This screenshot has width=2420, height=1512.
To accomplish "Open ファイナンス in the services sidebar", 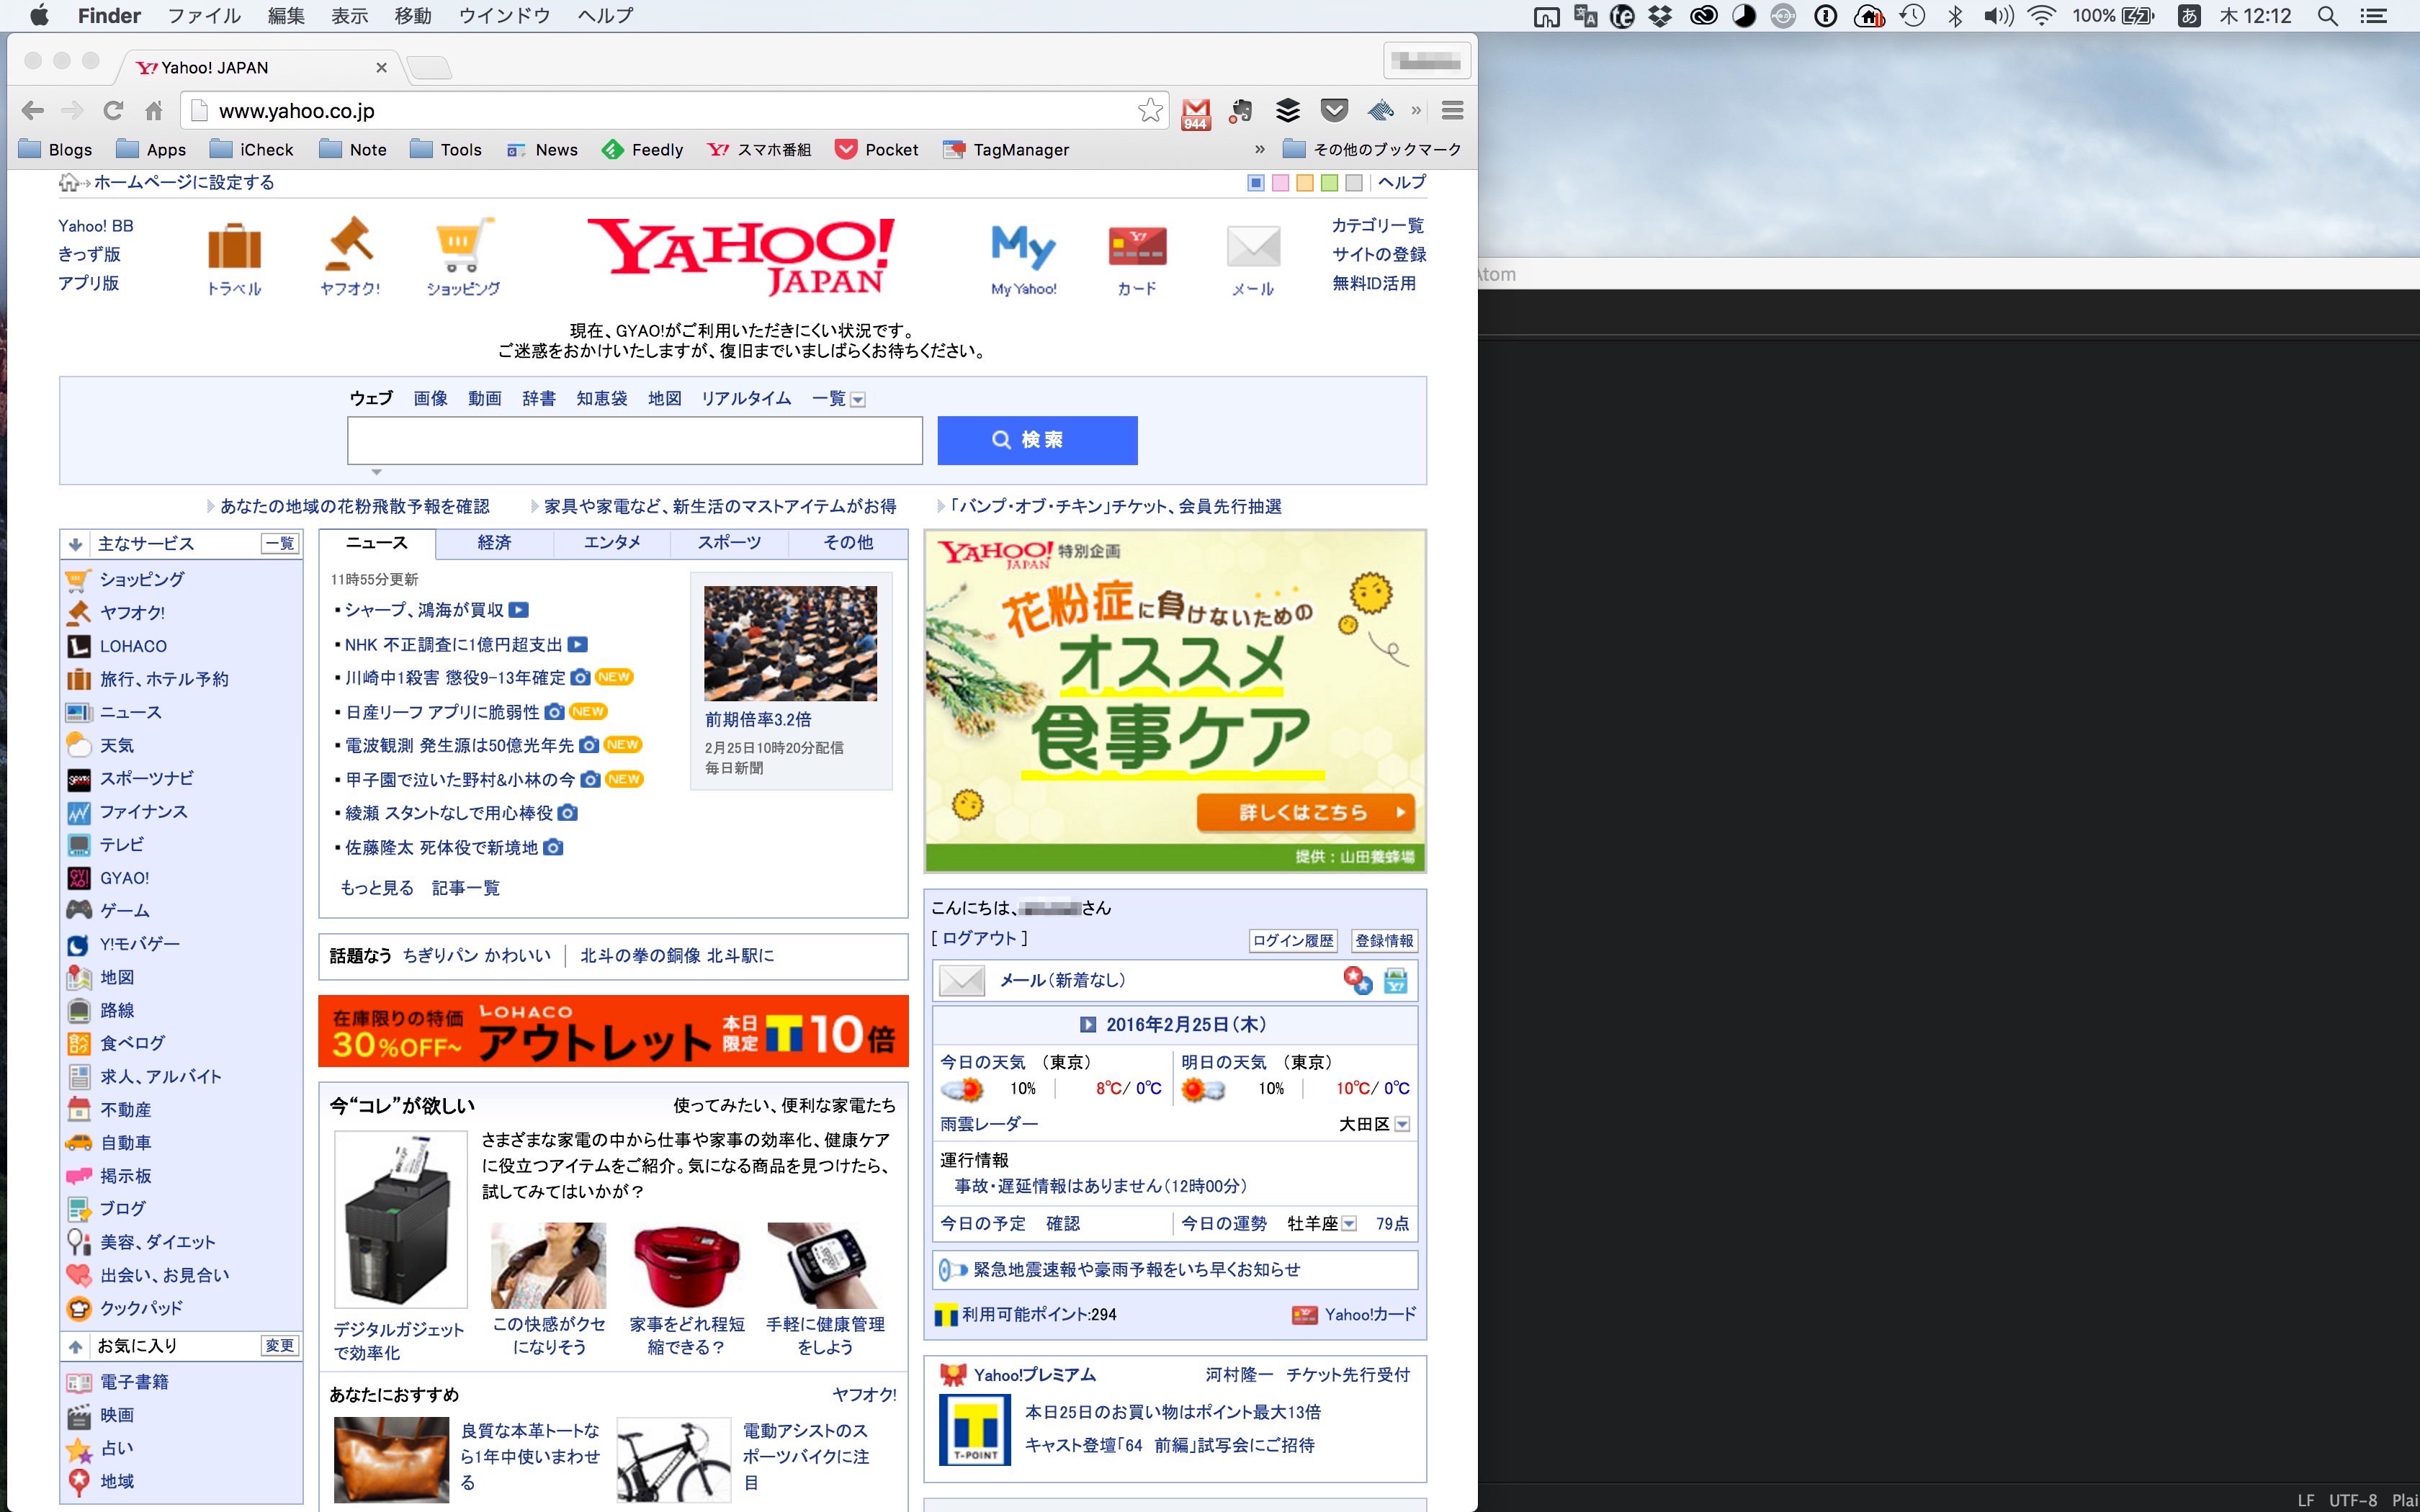I will point(143,812).
